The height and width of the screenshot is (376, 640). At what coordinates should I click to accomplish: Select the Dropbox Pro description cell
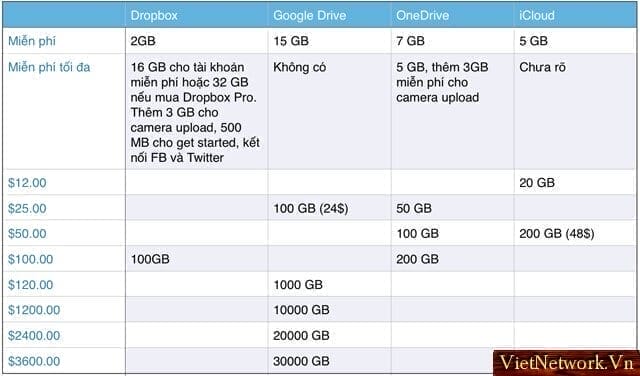(196, 112)
